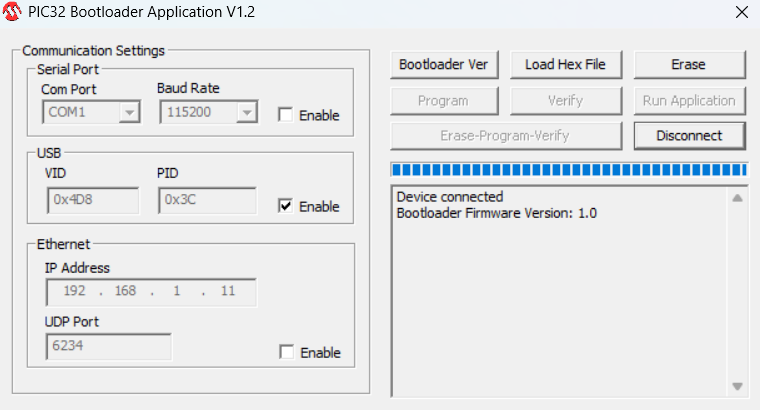Click the USB VID 0x4D8 field

(x=93, y=200)
